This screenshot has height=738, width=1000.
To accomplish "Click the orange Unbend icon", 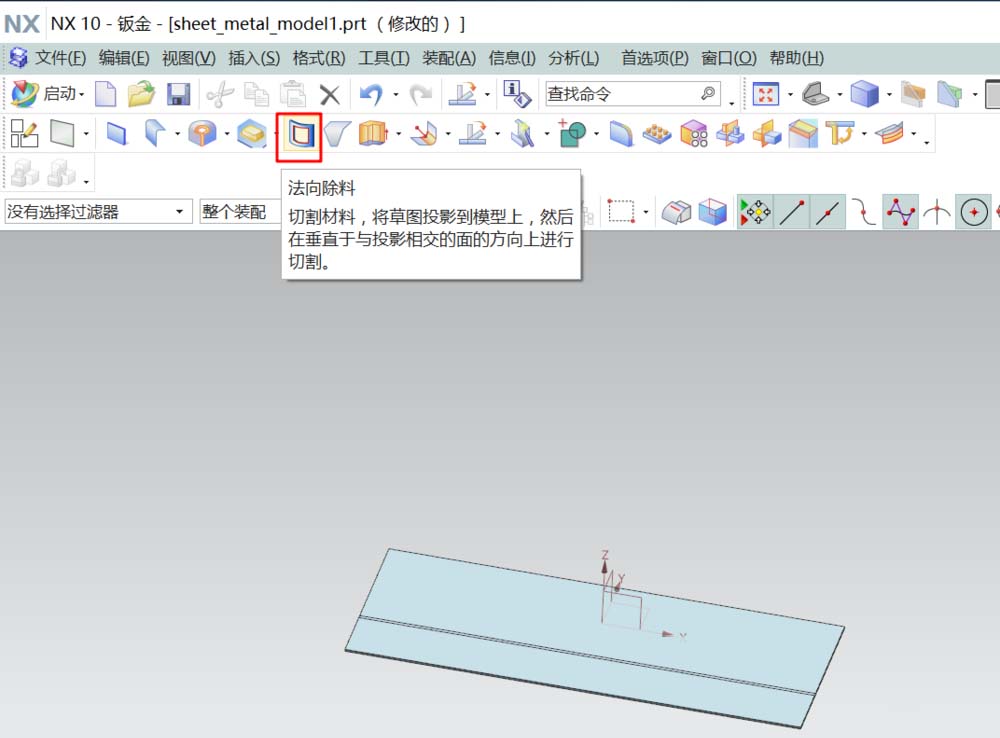I will click(374, 133).
